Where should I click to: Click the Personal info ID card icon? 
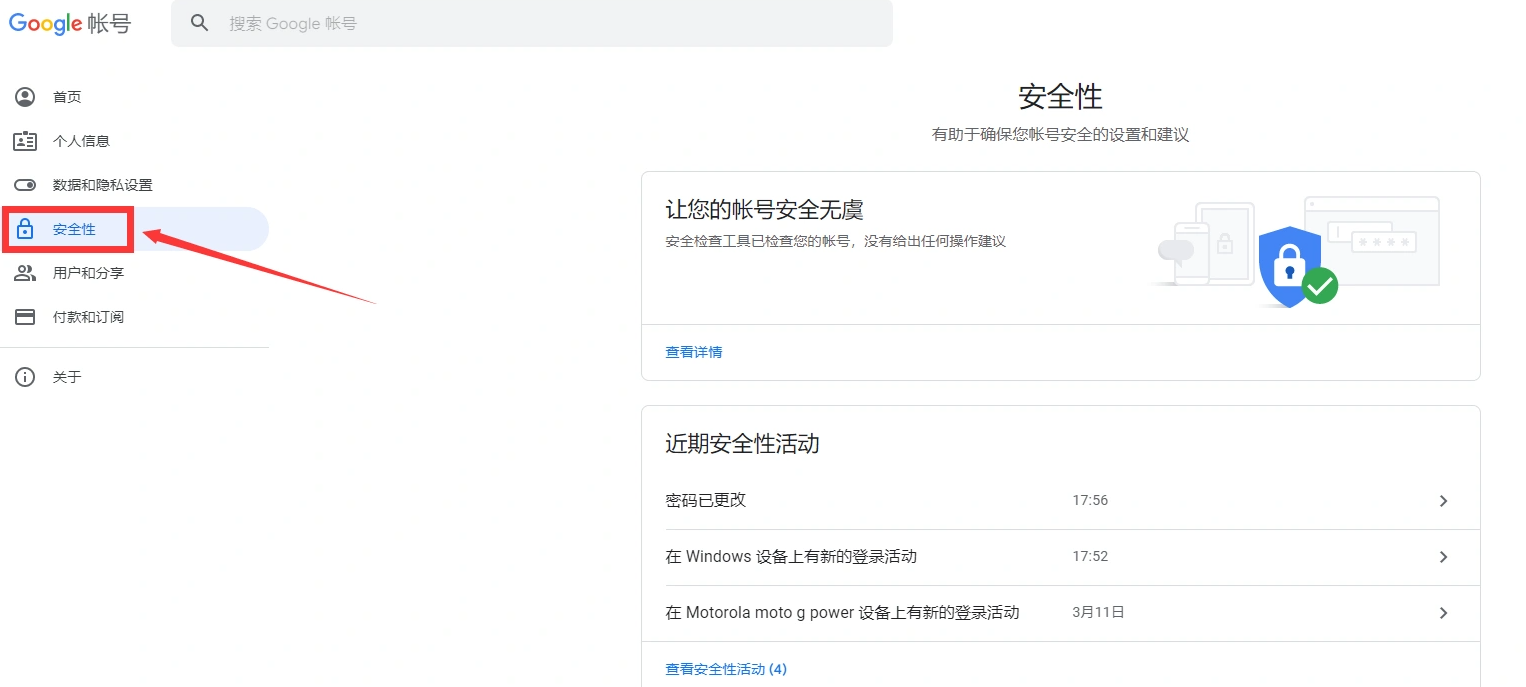[25, 141]
